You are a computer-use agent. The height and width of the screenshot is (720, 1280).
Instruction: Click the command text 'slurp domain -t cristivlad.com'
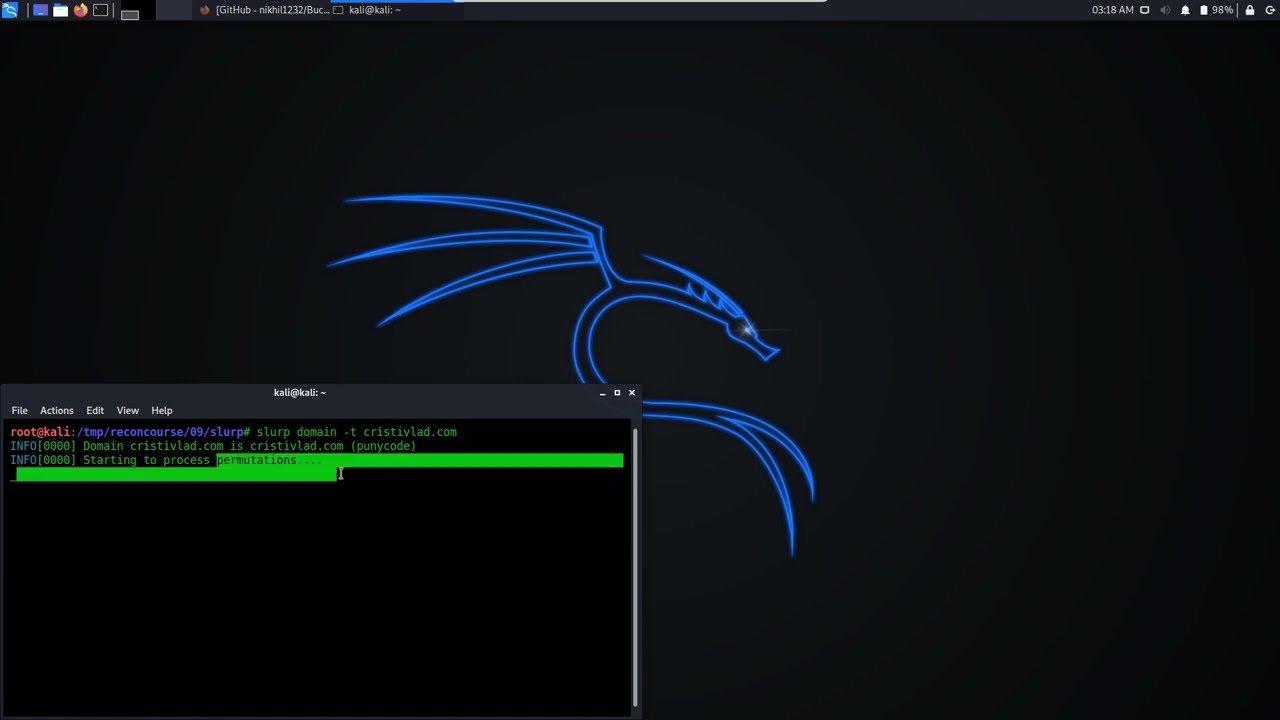pos(356,432)
